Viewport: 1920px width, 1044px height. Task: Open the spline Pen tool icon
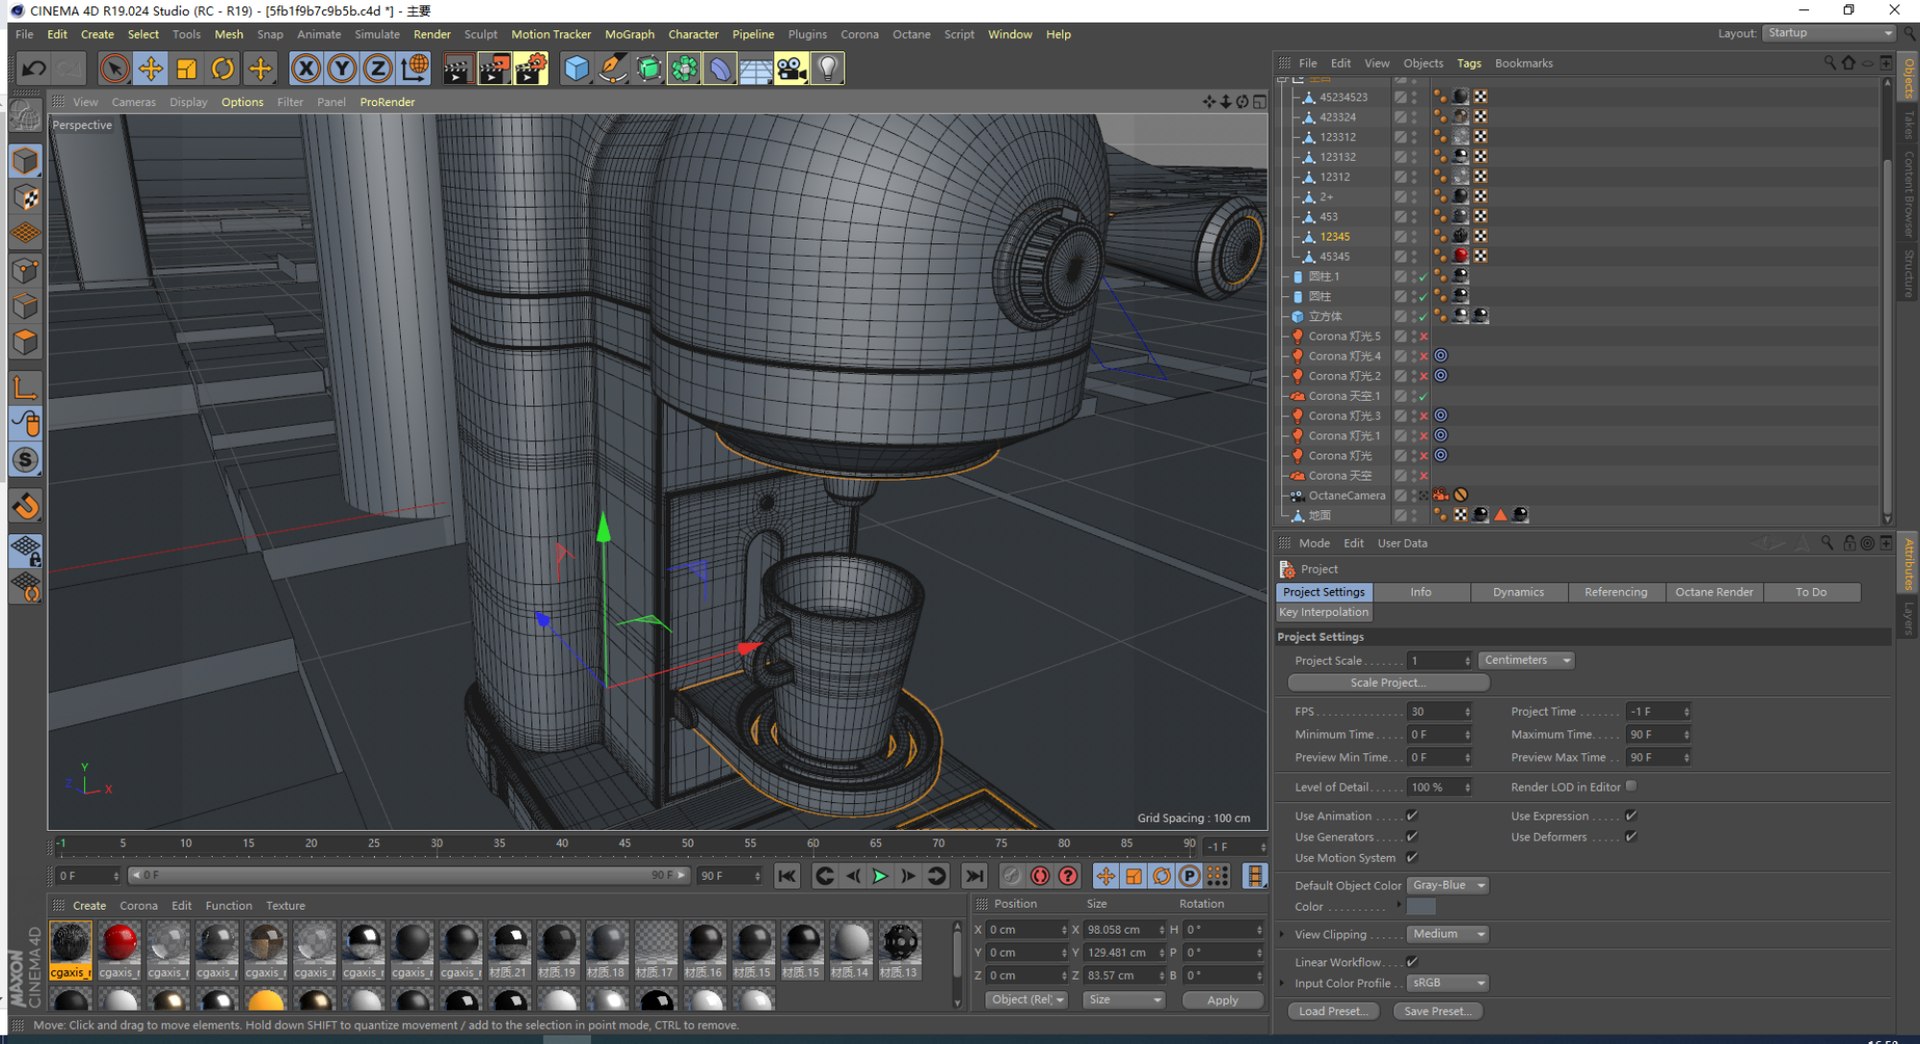click(x=613, y=68)
